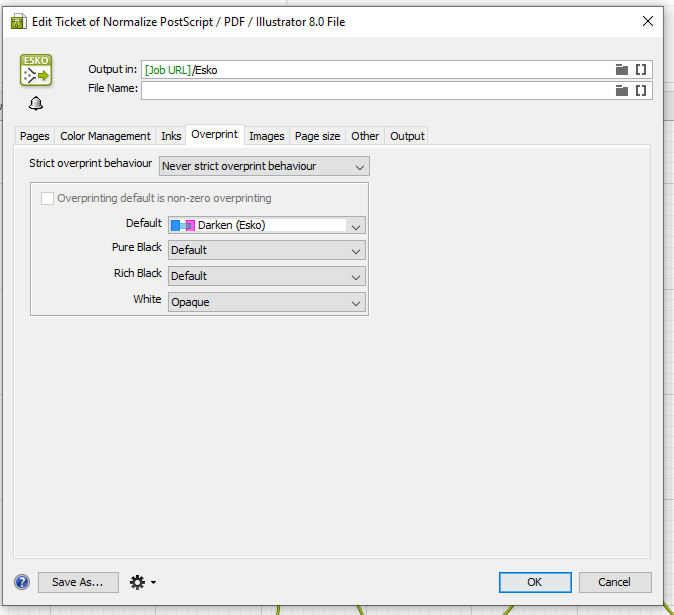The height and width of the screenshot is (615, 674).
Task: Select the Overprint tab
Action: [x=214, y=135]
